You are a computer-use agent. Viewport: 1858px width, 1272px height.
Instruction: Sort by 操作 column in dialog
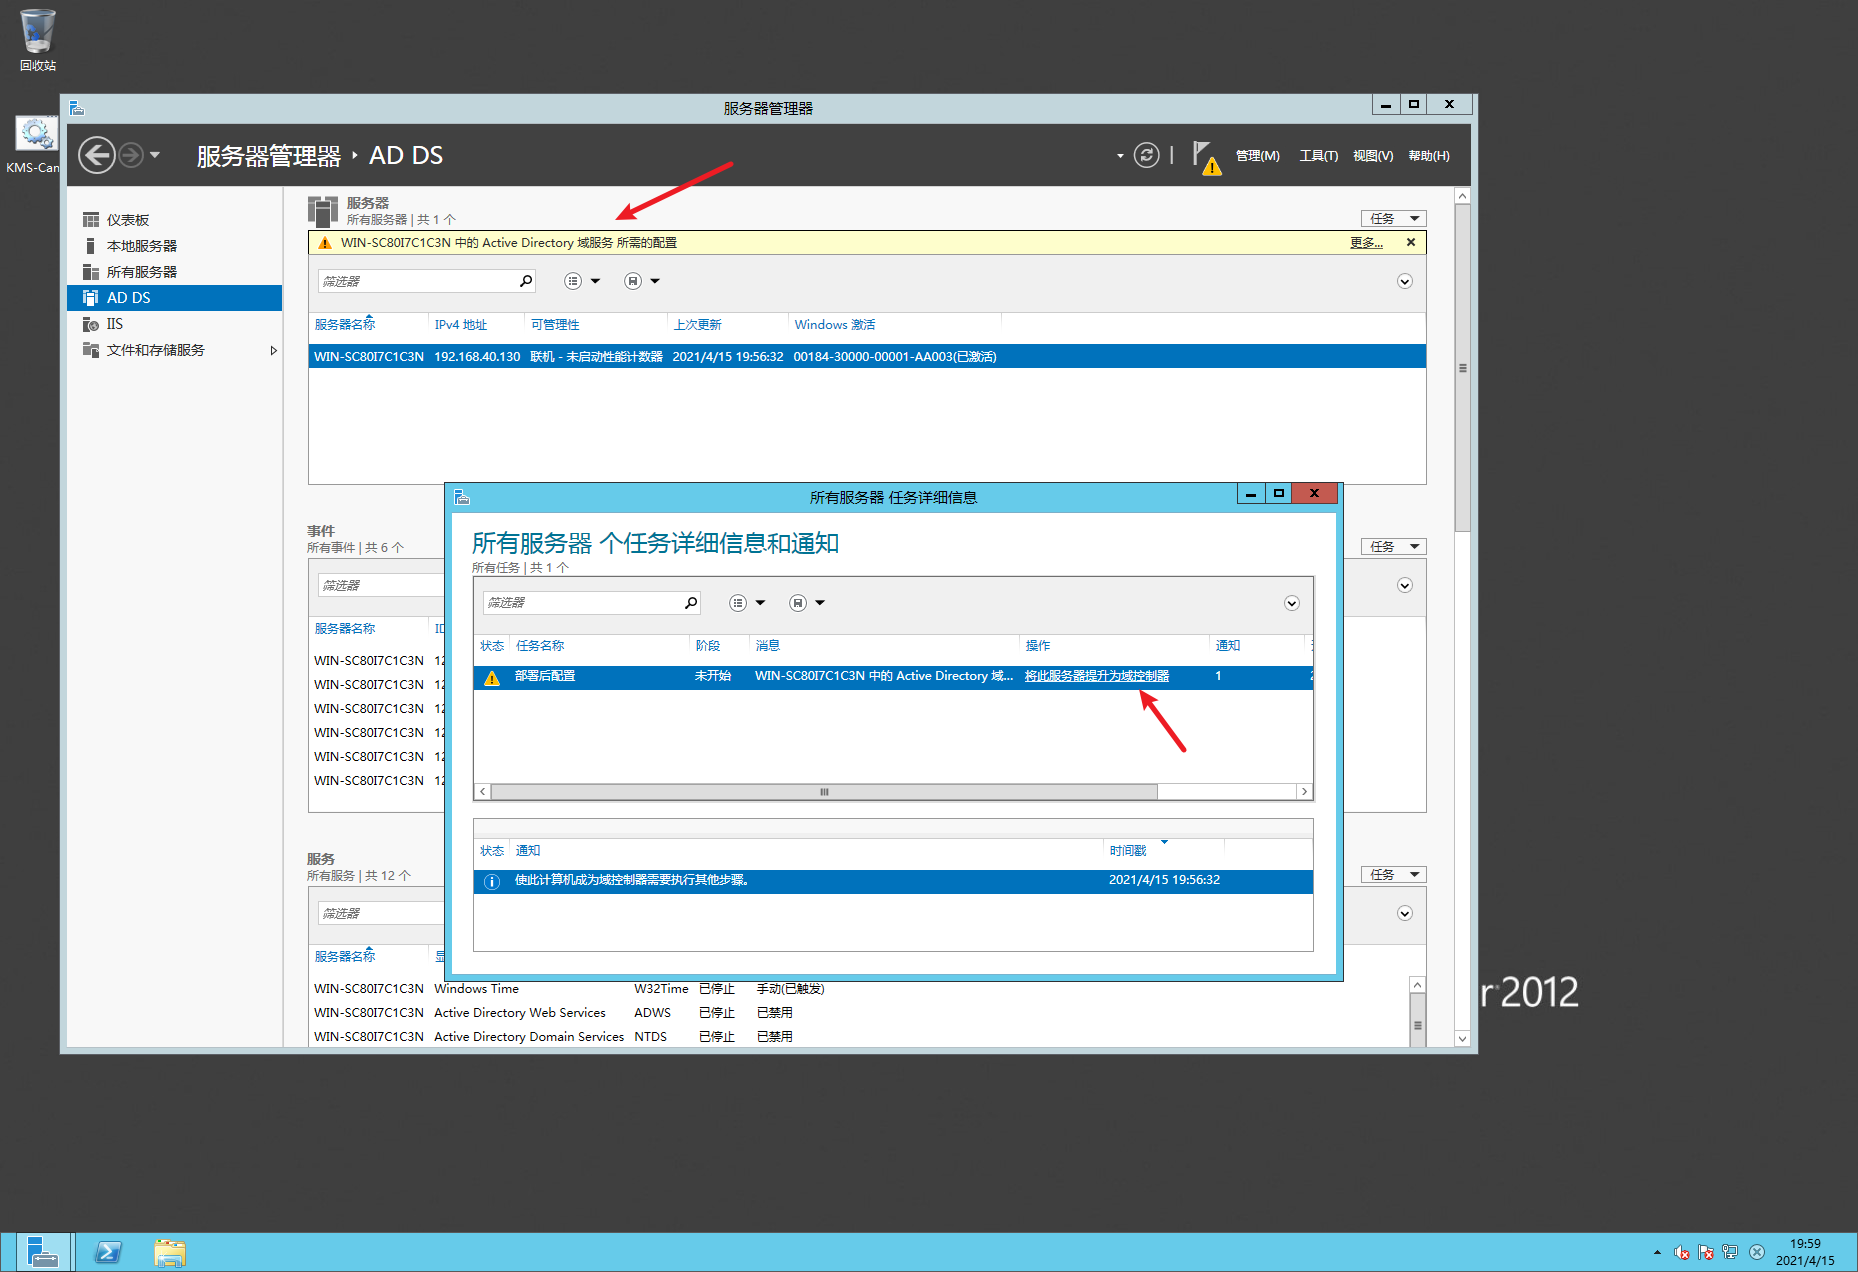[1038, 645]
